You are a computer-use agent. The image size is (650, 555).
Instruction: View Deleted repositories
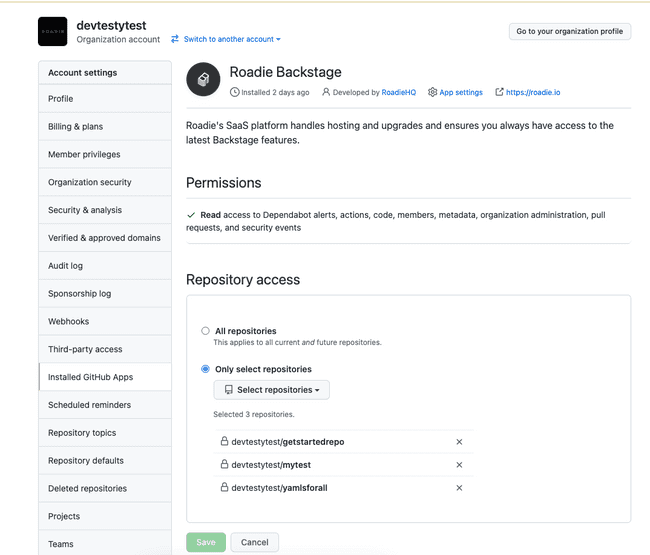click(105, 488)
